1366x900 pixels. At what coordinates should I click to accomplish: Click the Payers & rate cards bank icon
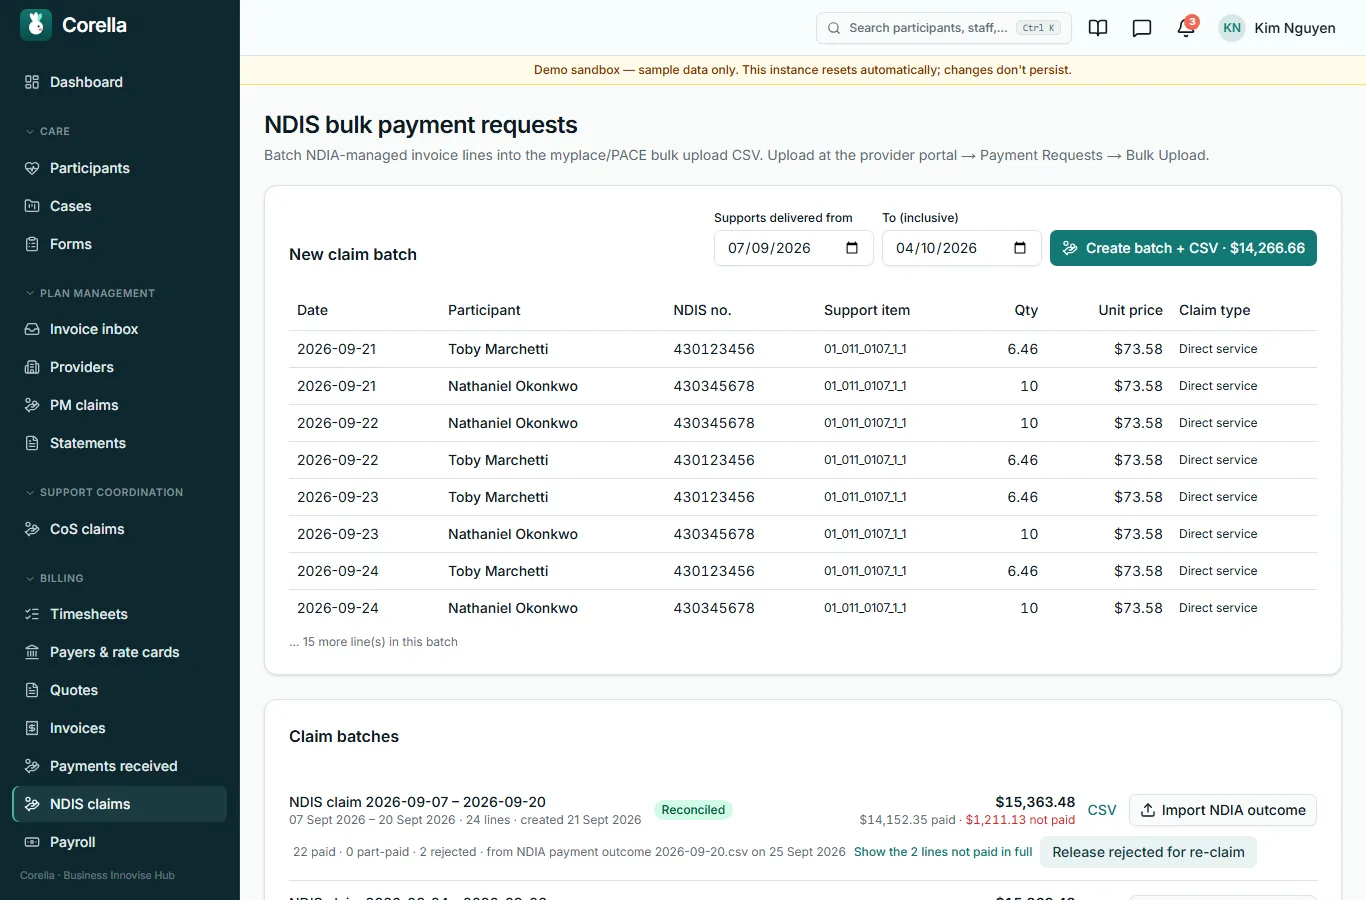pos(32,652)
